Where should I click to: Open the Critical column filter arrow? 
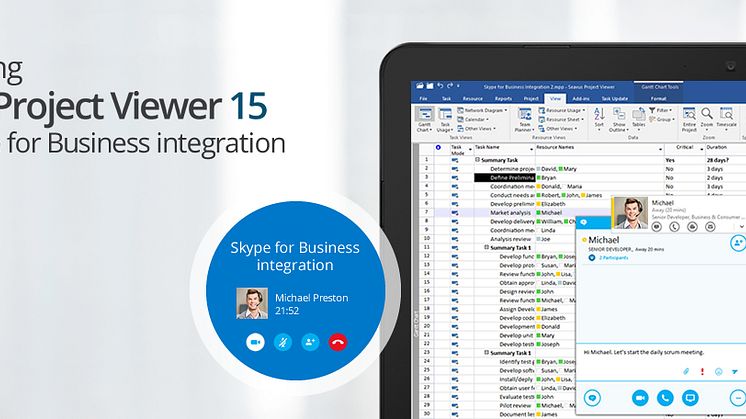(x=702, y=150)
